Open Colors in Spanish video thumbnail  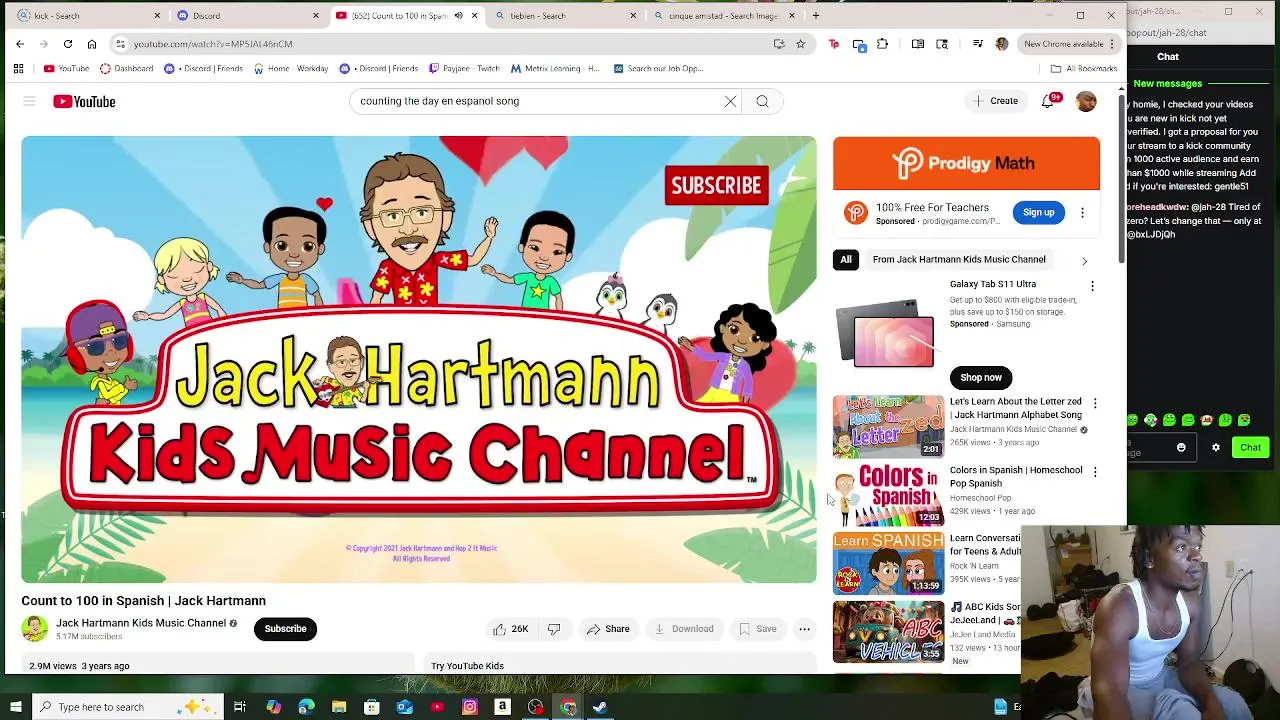(x=888, y=495)
